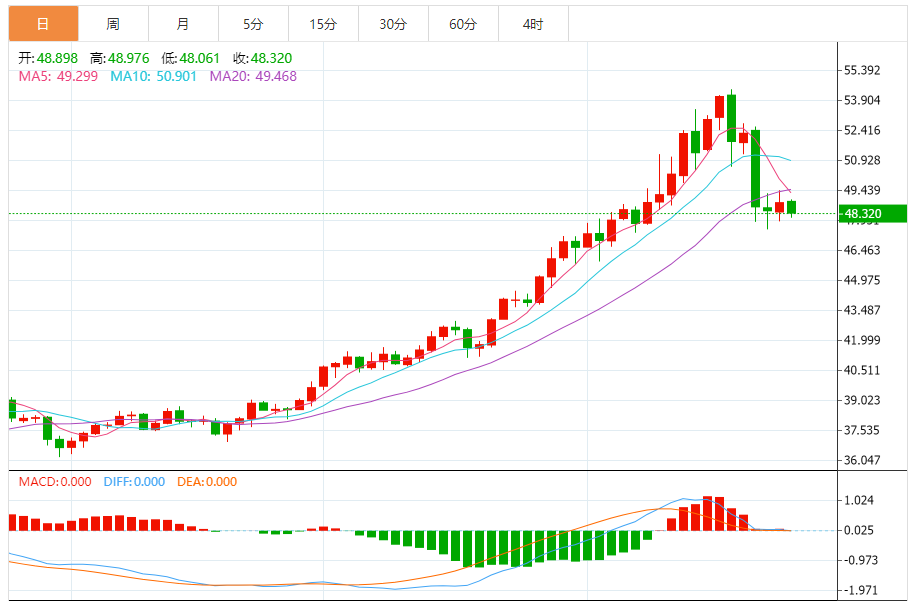914x601 pixels.
Task: Click the 收:48.320 close price value
Action: [x=262, y=58]
